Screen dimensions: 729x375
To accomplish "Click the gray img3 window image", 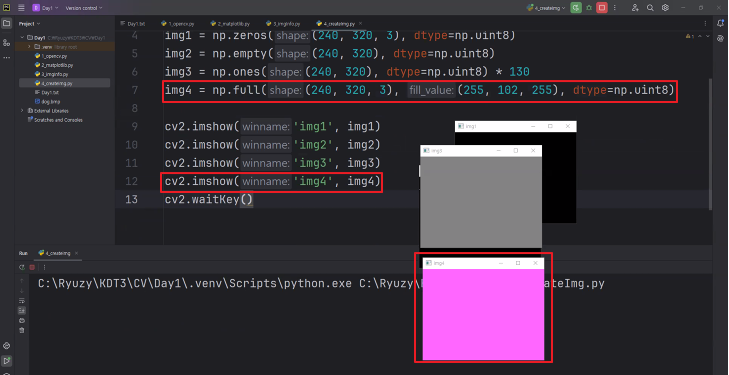I will pos(481,202).
